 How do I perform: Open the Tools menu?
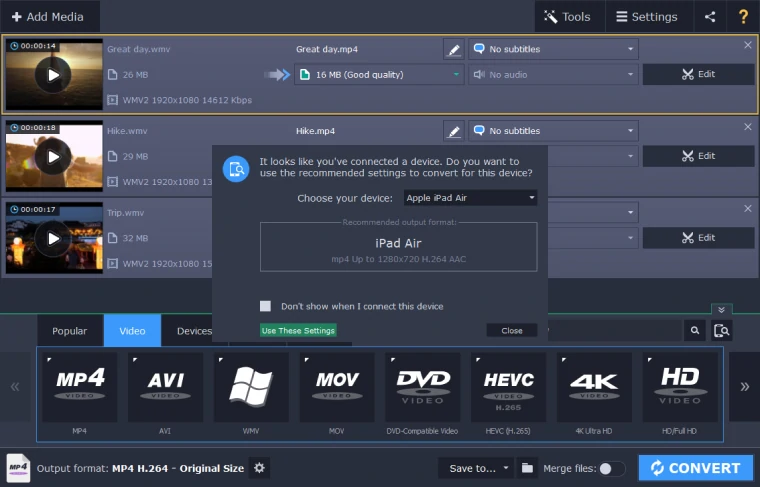pos(570,16)
